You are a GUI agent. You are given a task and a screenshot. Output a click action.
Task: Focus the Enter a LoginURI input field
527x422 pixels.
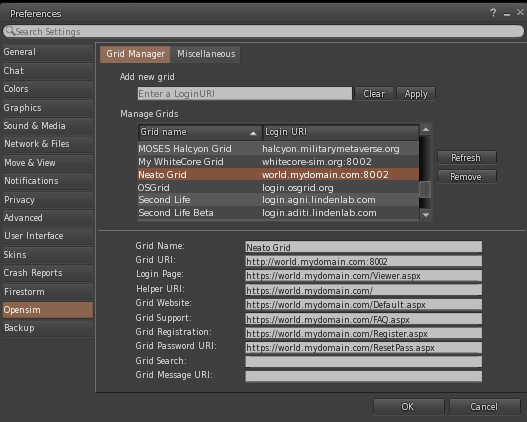[245, 94]
